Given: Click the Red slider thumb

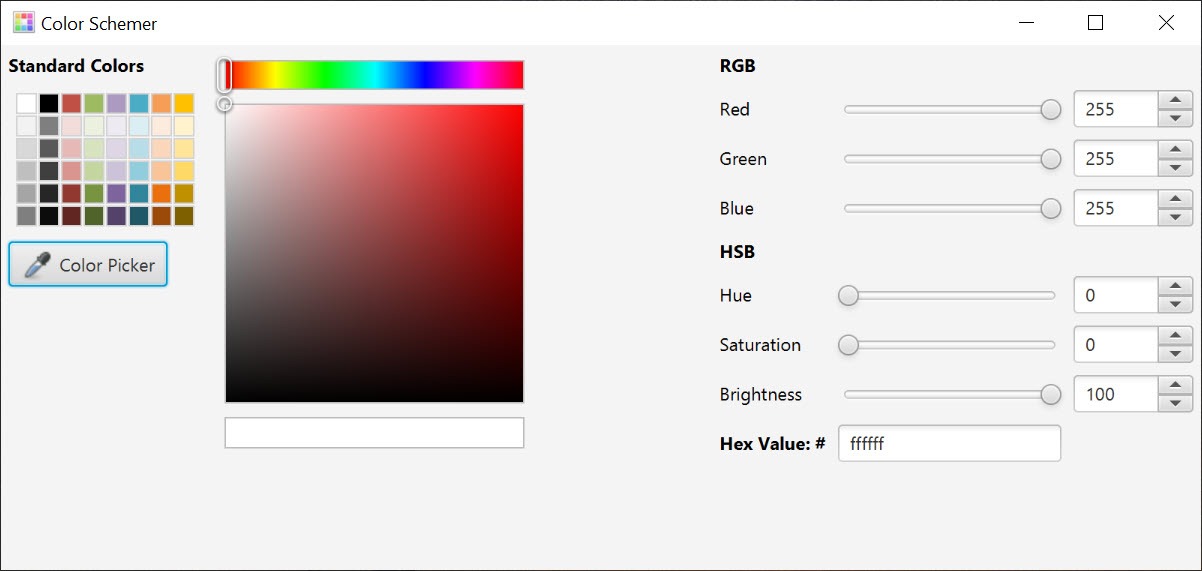Looking at the screenshot, I should point(1050,109).
